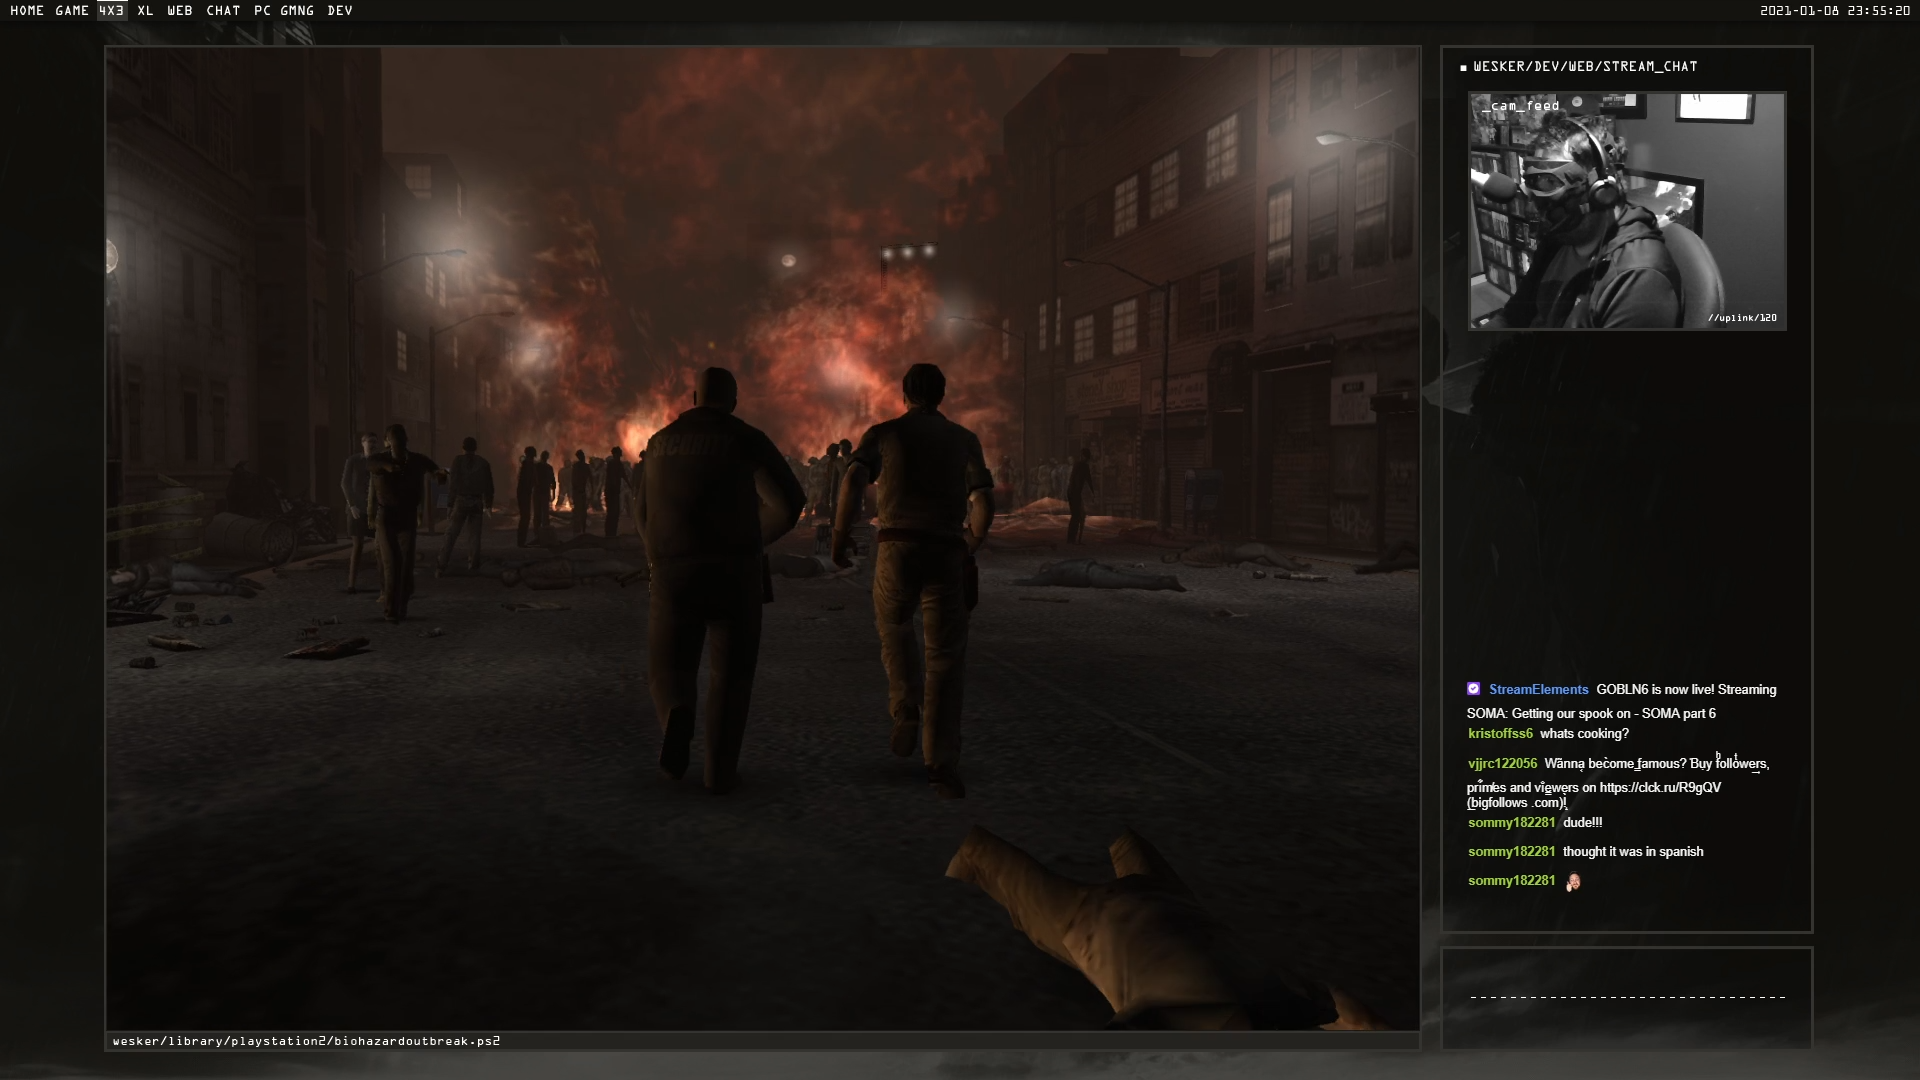This screenshot has width=1920, height=1080.
Task: Click the DEV menu item
Action: [x=340, y=11]
